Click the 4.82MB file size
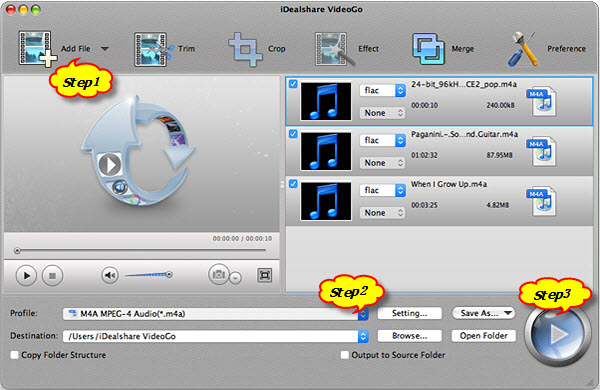 498,205
